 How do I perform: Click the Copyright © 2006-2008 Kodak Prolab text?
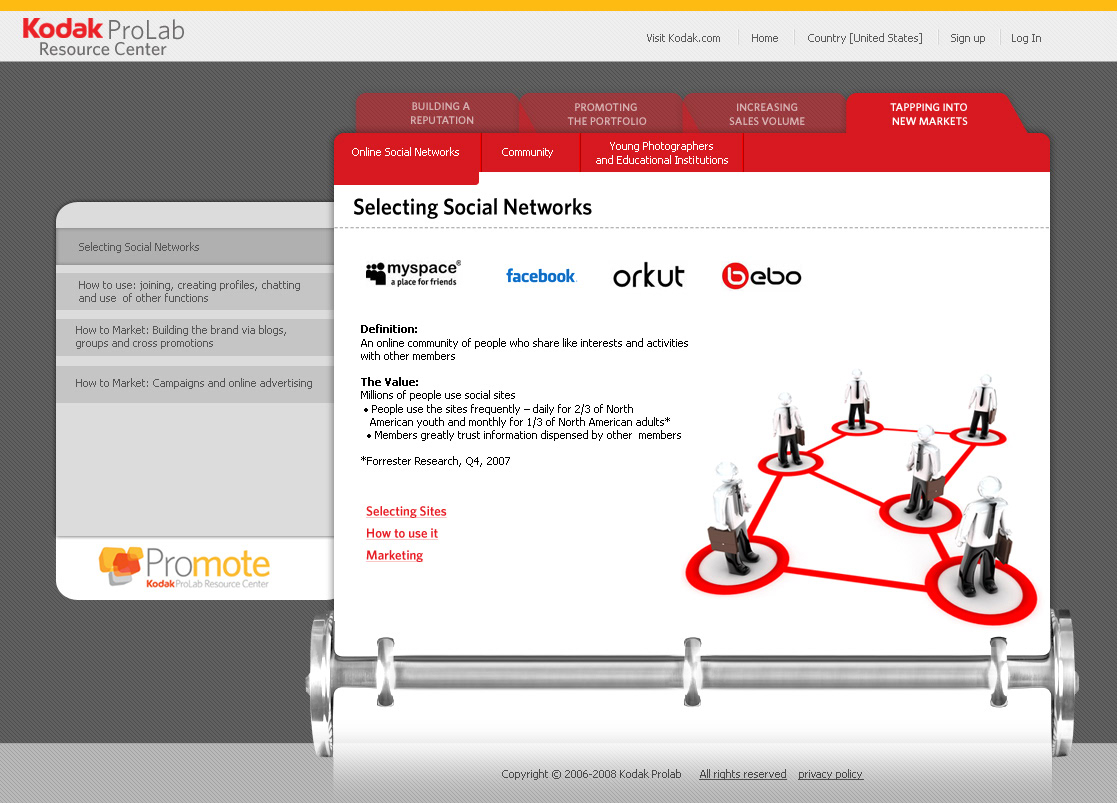click(x=591, y=774)
